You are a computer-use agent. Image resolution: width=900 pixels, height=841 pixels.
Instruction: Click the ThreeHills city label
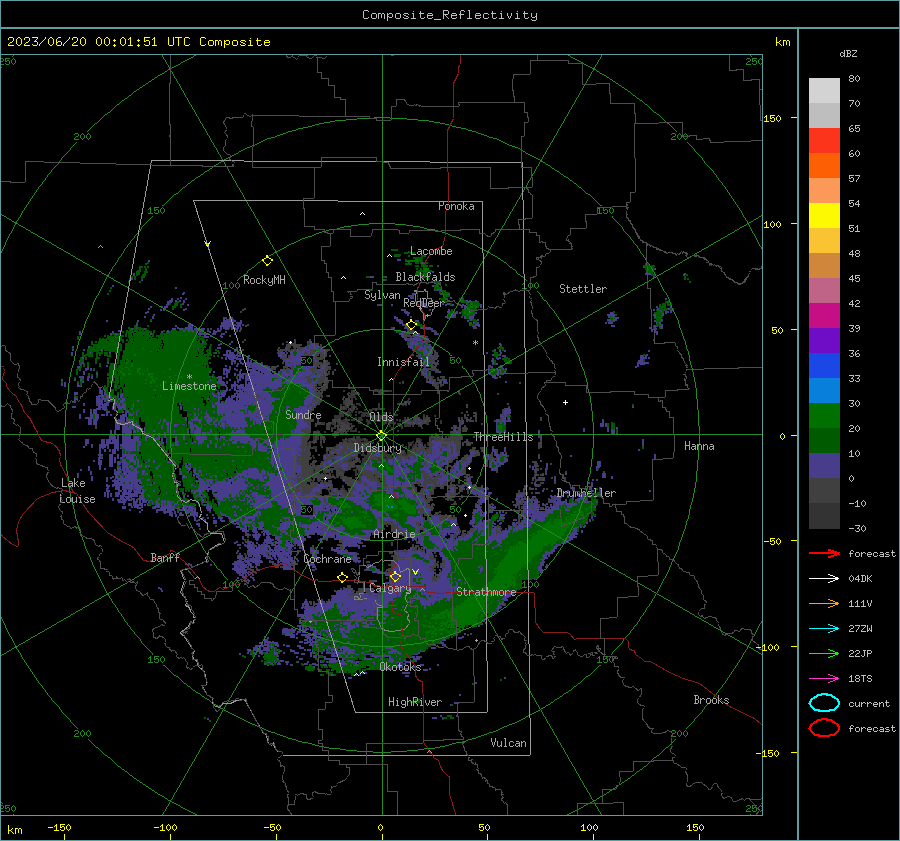pyautogui.click(x=503, y=437)
